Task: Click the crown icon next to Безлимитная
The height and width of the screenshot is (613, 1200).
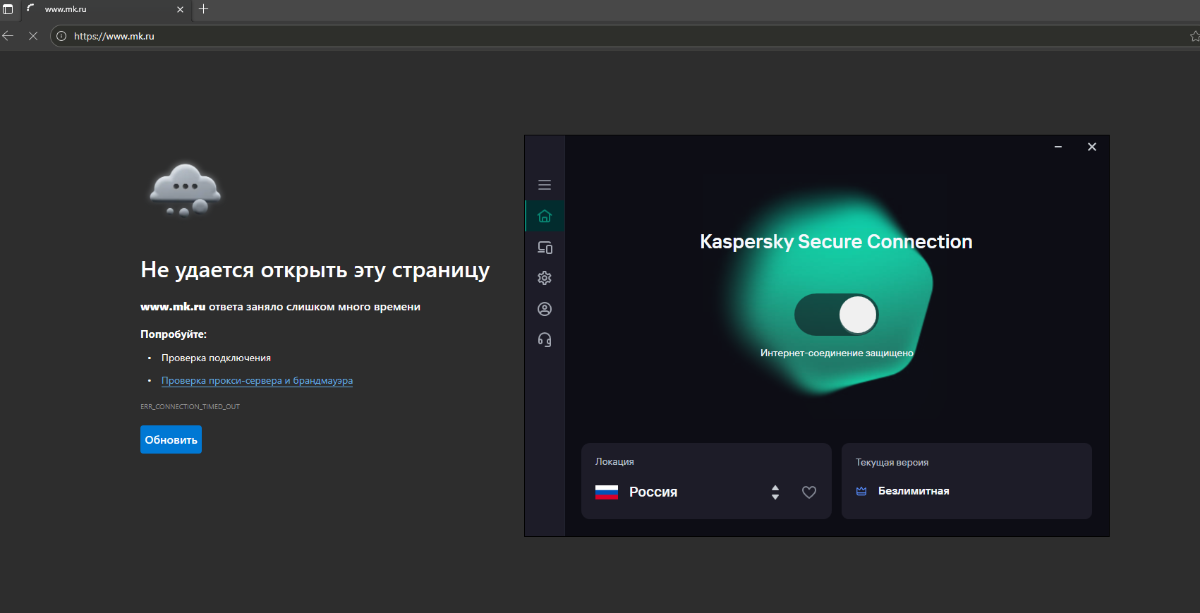Action: coord(861,491)
